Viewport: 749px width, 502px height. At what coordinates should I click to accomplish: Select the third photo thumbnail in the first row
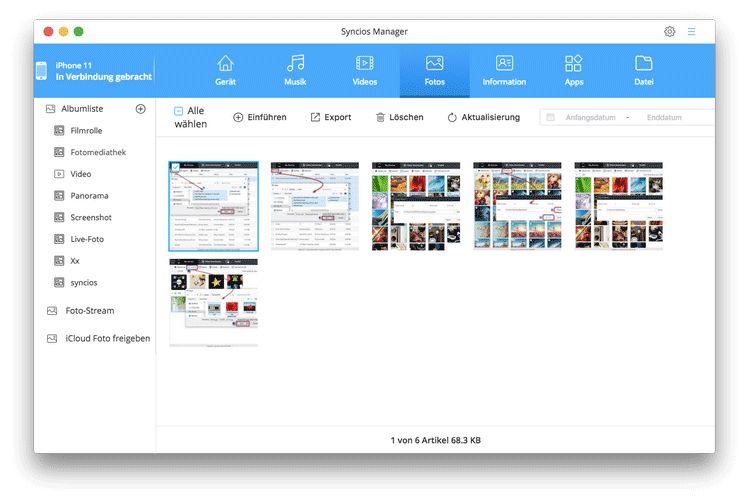click(x=416, y=206)
